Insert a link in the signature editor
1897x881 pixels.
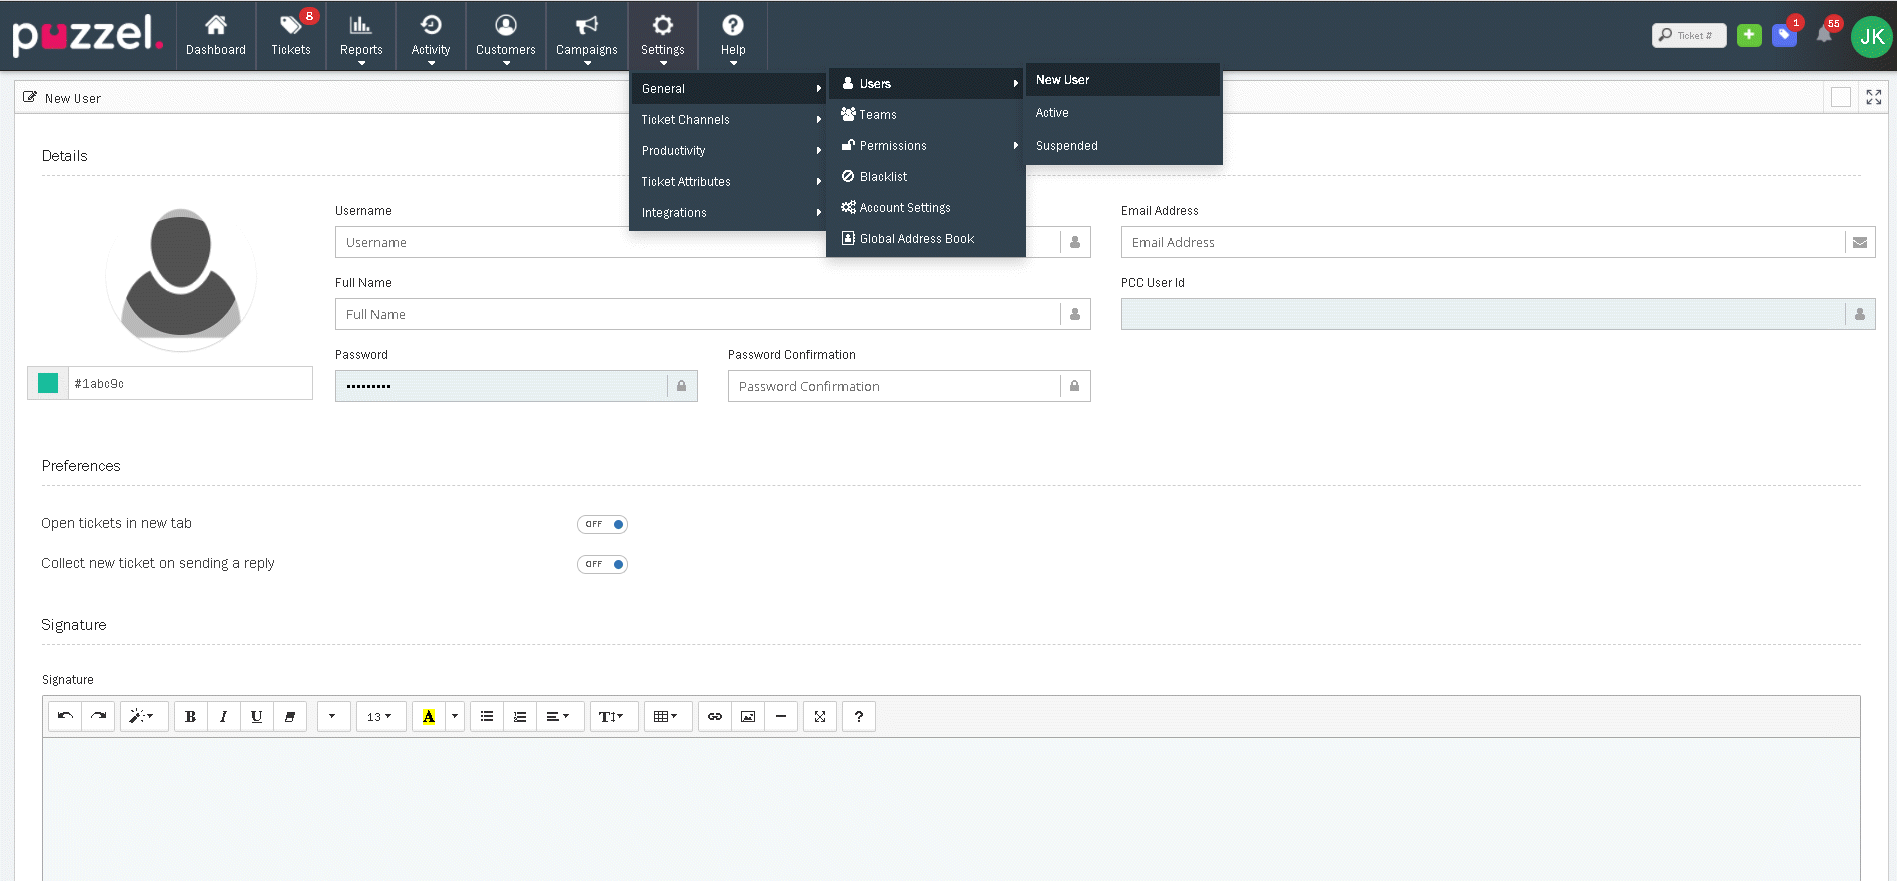click(715, 716)
